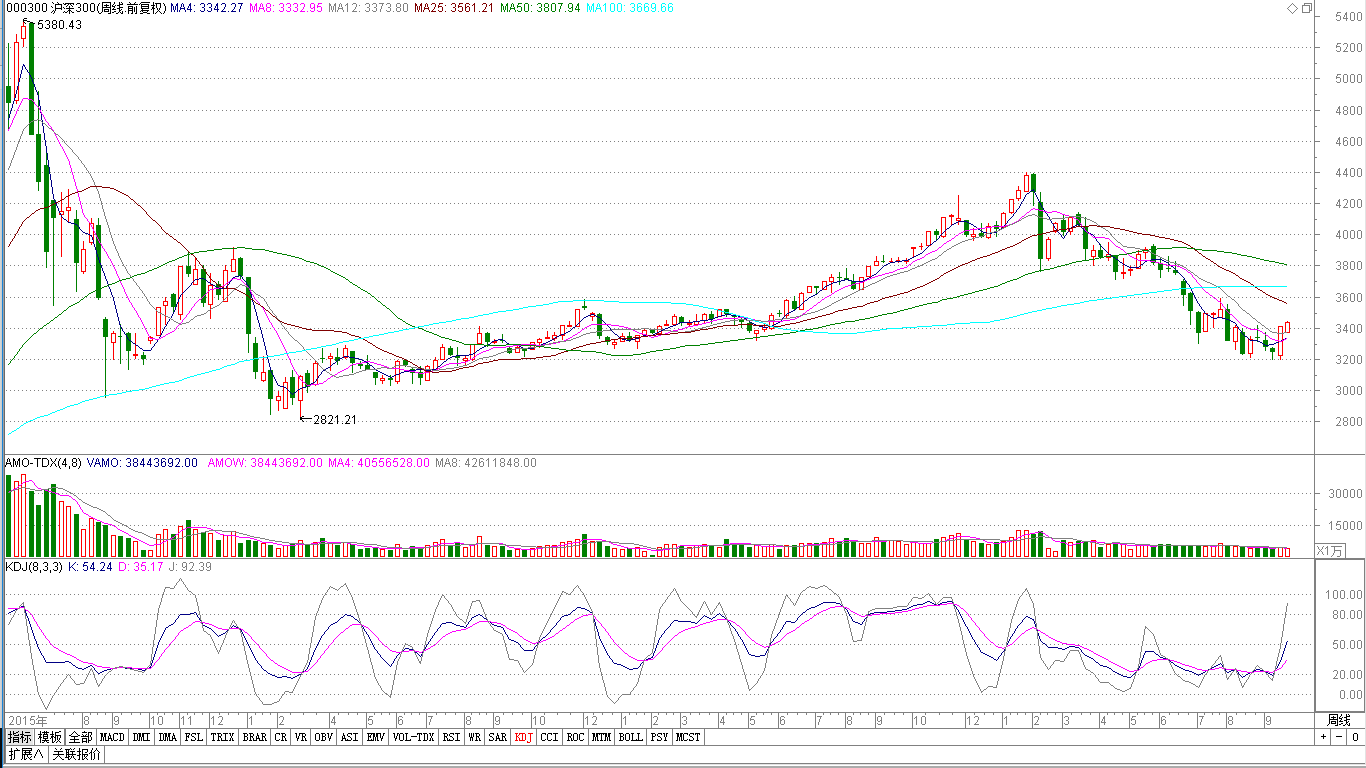Click the KDJ(8,3,3) indicator label
The width and height of the screenshot is (1366, 768).
[x=35, y=567]
